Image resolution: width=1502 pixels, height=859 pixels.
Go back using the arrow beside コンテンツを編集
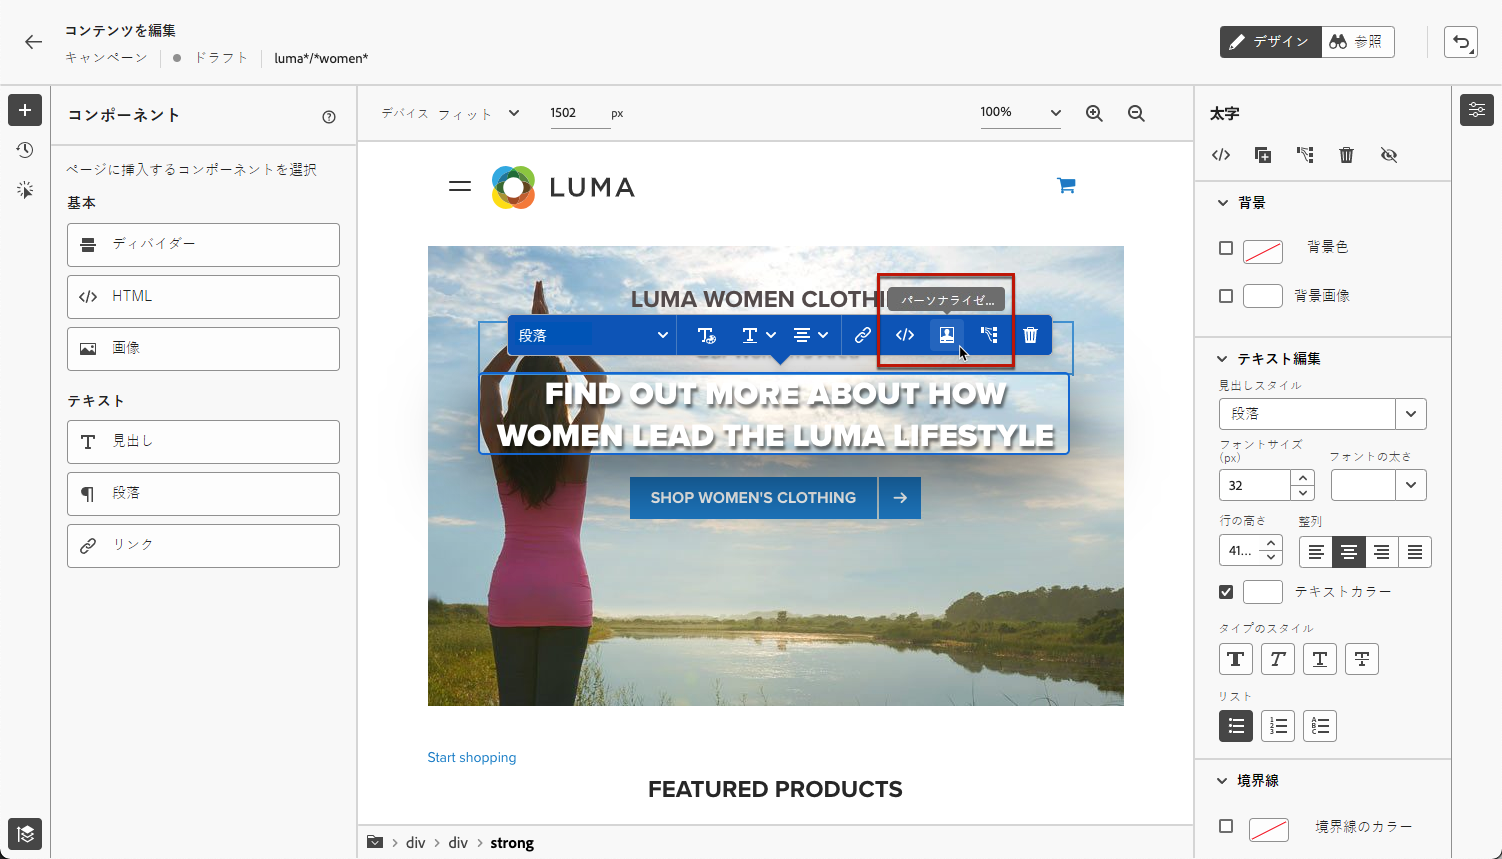(34, 42)
